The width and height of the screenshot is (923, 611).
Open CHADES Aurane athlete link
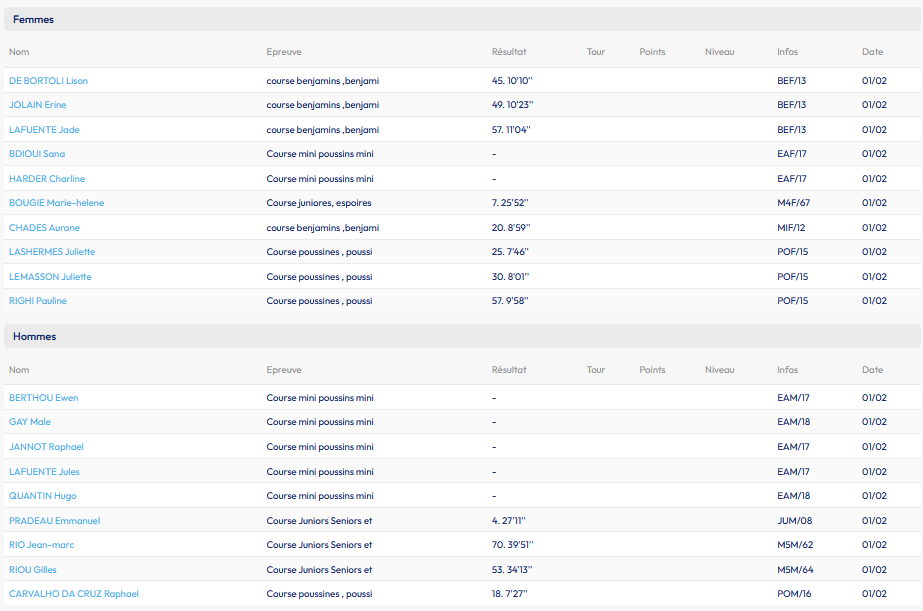(x=44, y=228)
